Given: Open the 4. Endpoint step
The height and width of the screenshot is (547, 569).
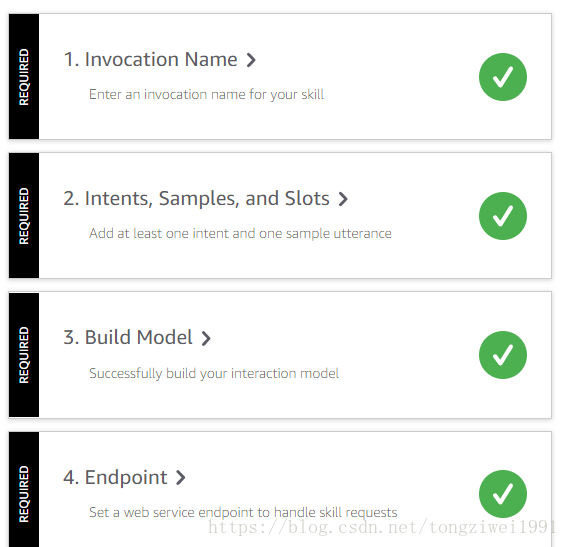Looking at the screenshot, I should point(115,477).
